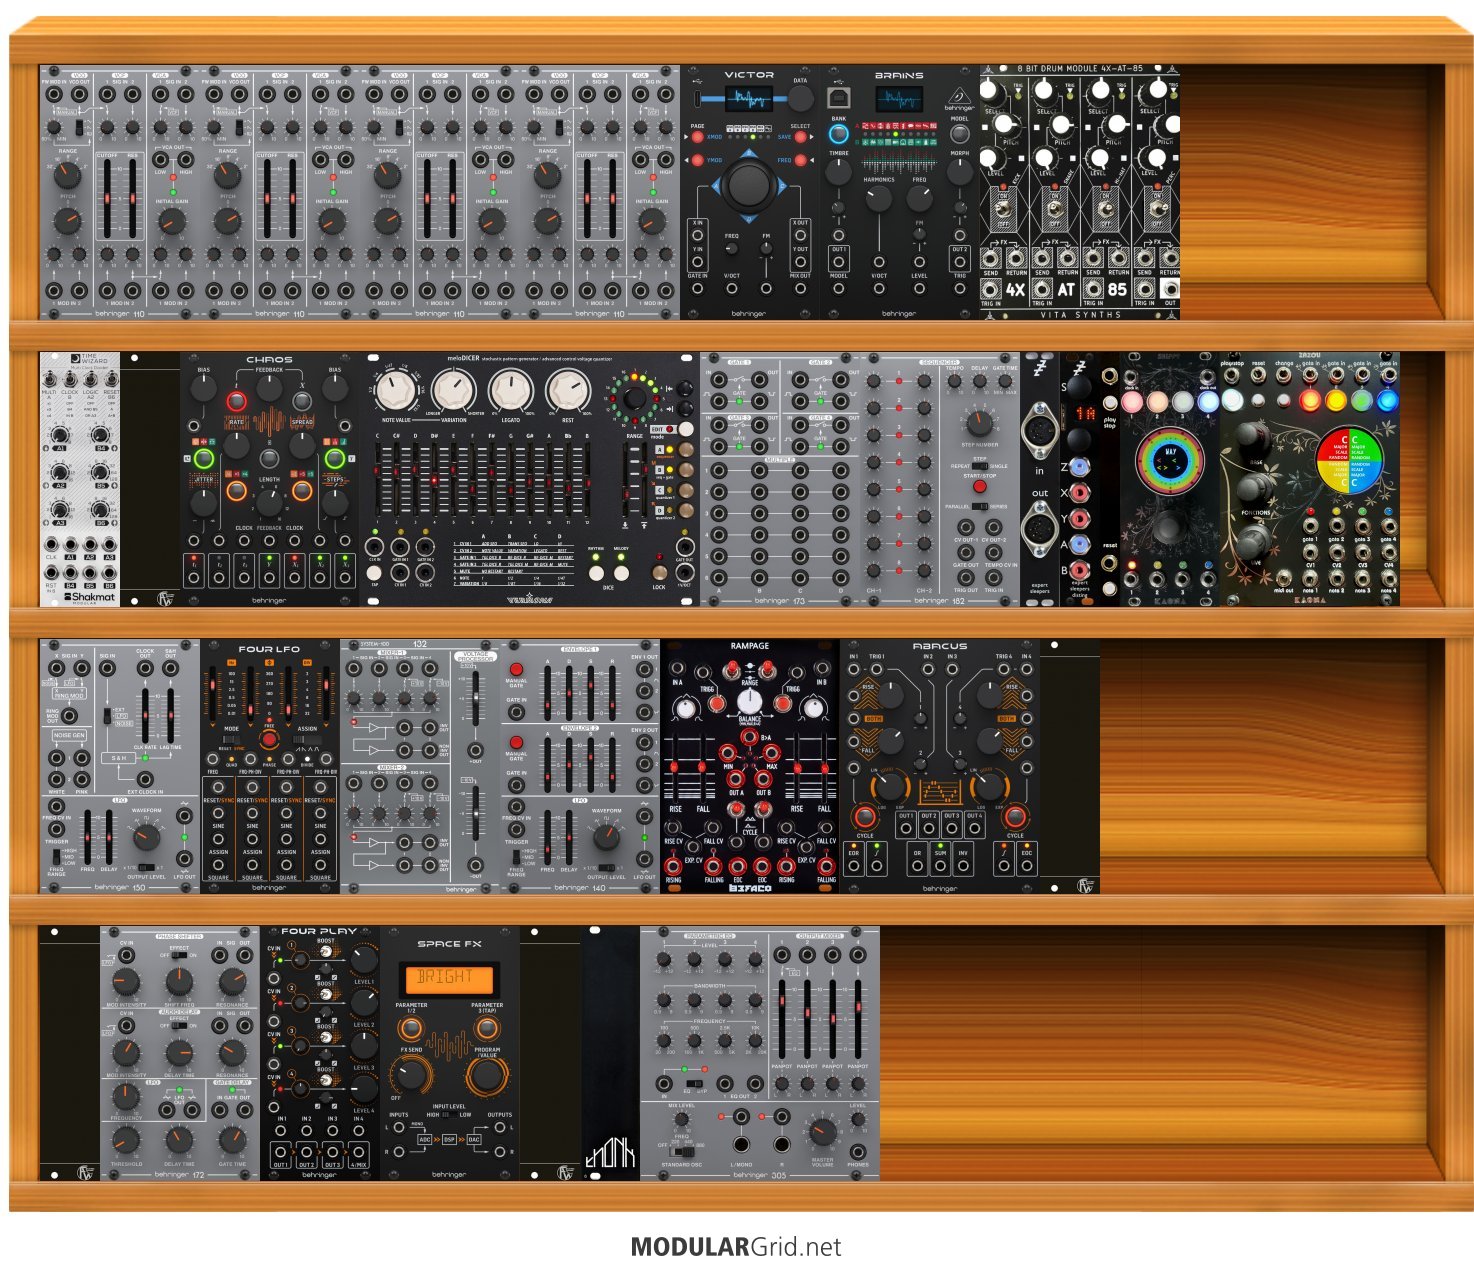Click PARAMETER 3 (TAP) button on Space FX
The height and width of the screenshot is (1268, 1474).
[x=487, y=1029]
